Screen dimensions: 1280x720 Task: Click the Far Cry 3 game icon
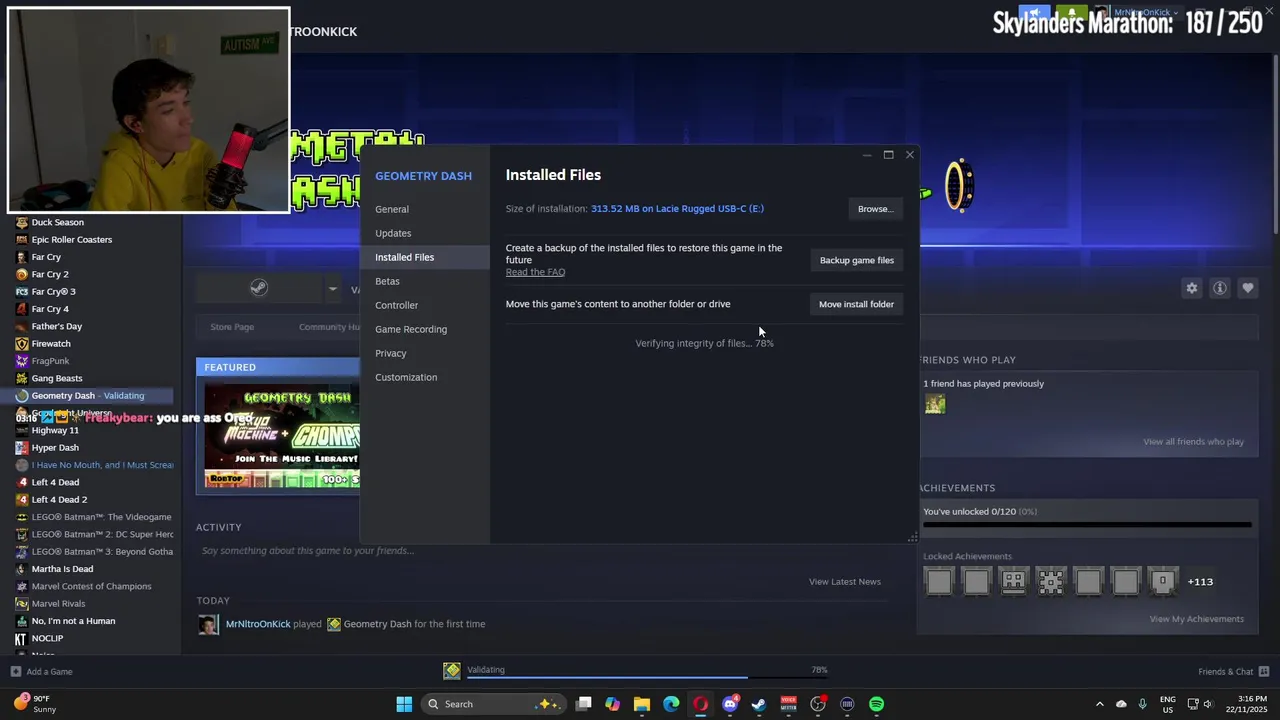tap(21, 291)
